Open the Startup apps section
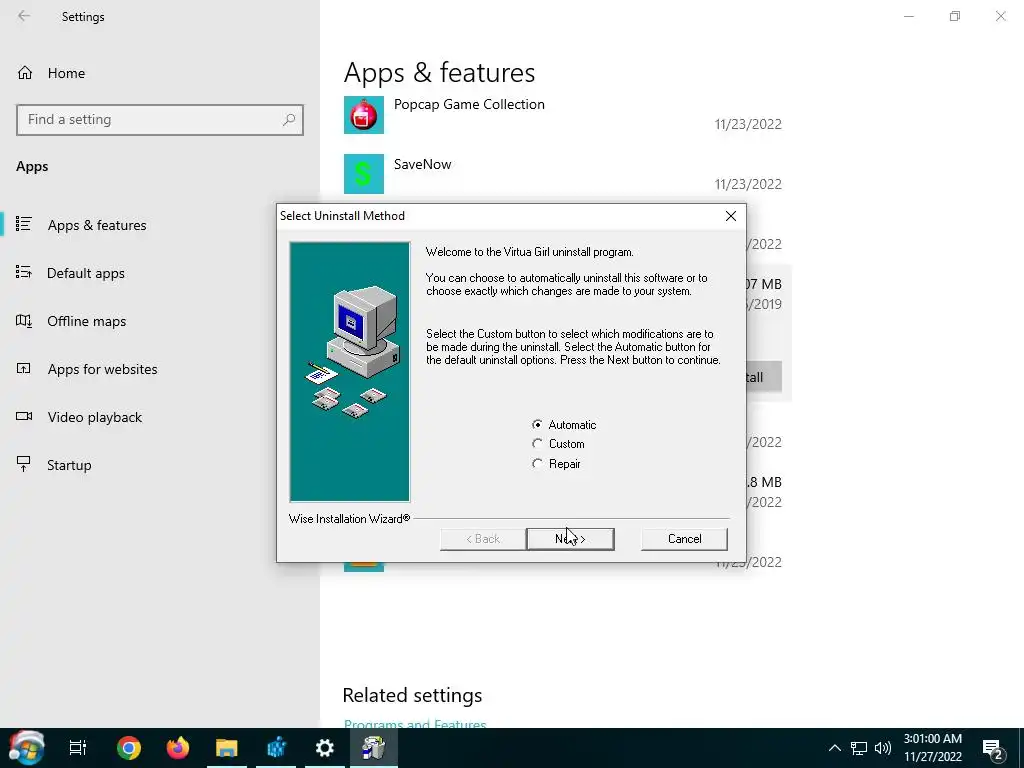 69,465
